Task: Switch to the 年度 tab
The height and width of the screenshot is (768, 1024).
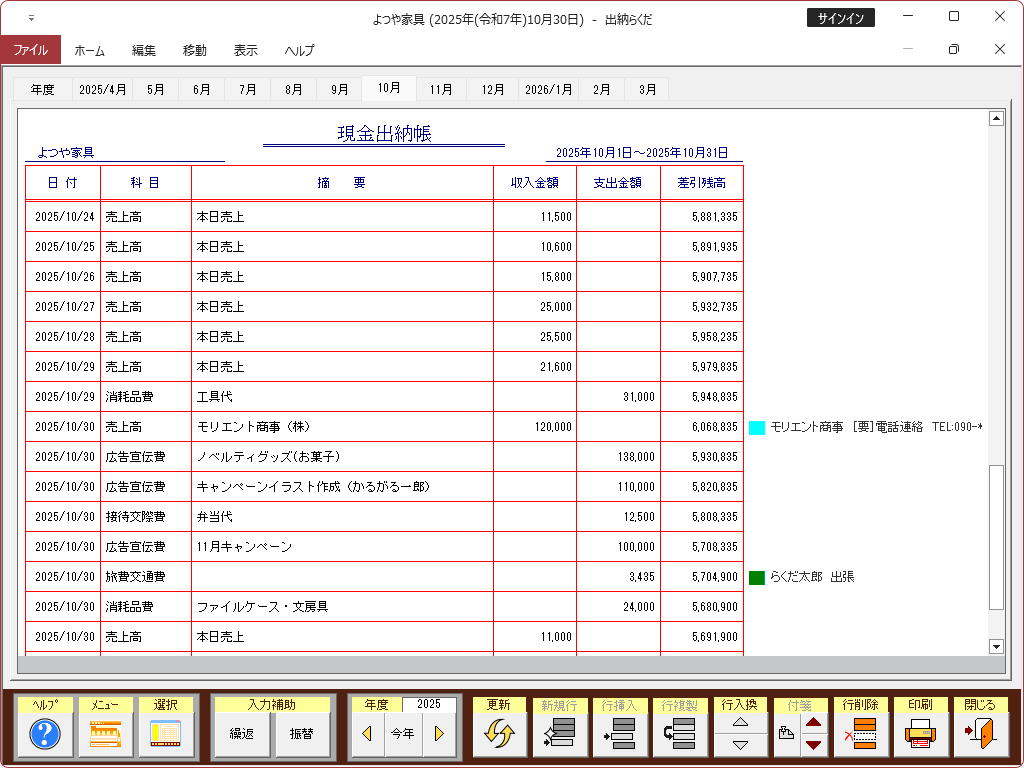Action: [x=42, y=89]
